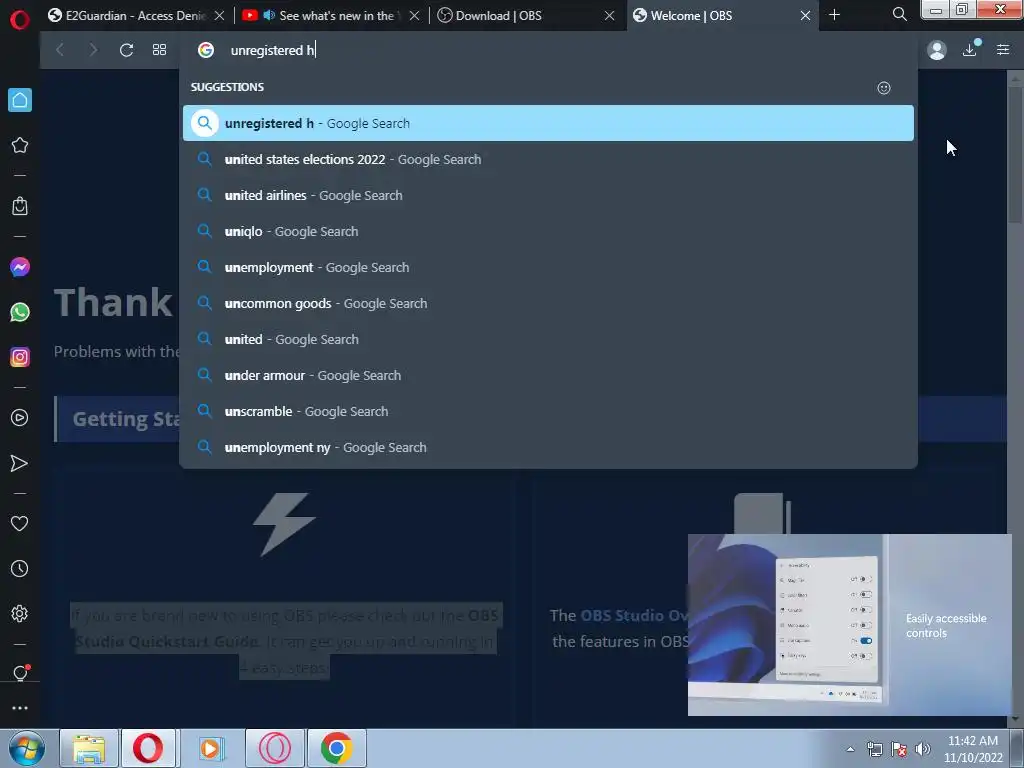The image size is (1024, 768).
Task: Open Windows Explorer from the taskbar
Action: click(x=89, y=748)
